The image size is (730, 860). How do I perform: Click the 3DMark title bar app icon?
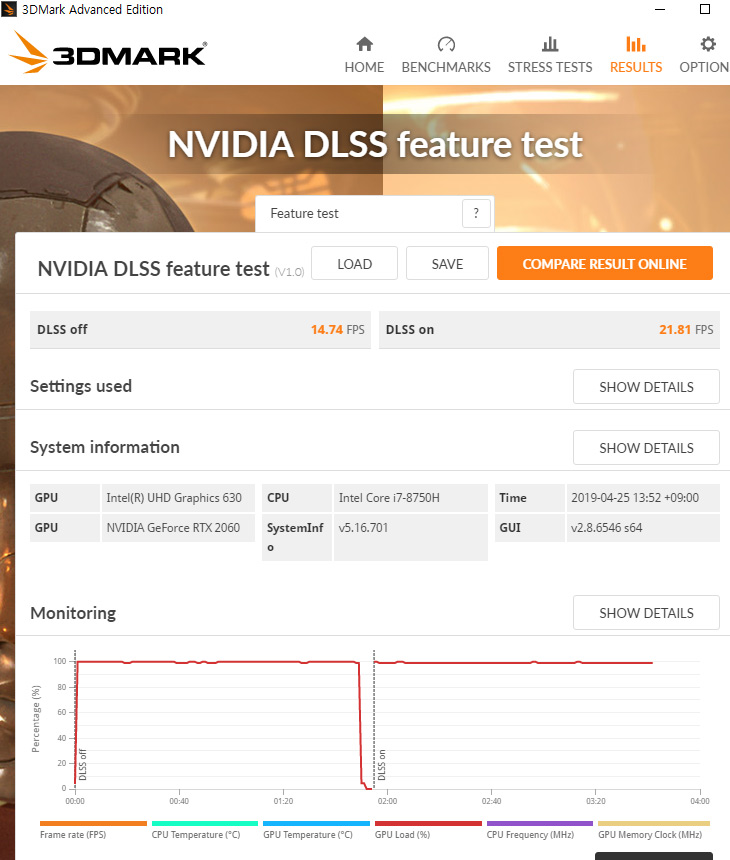click(x=9, y=9)
